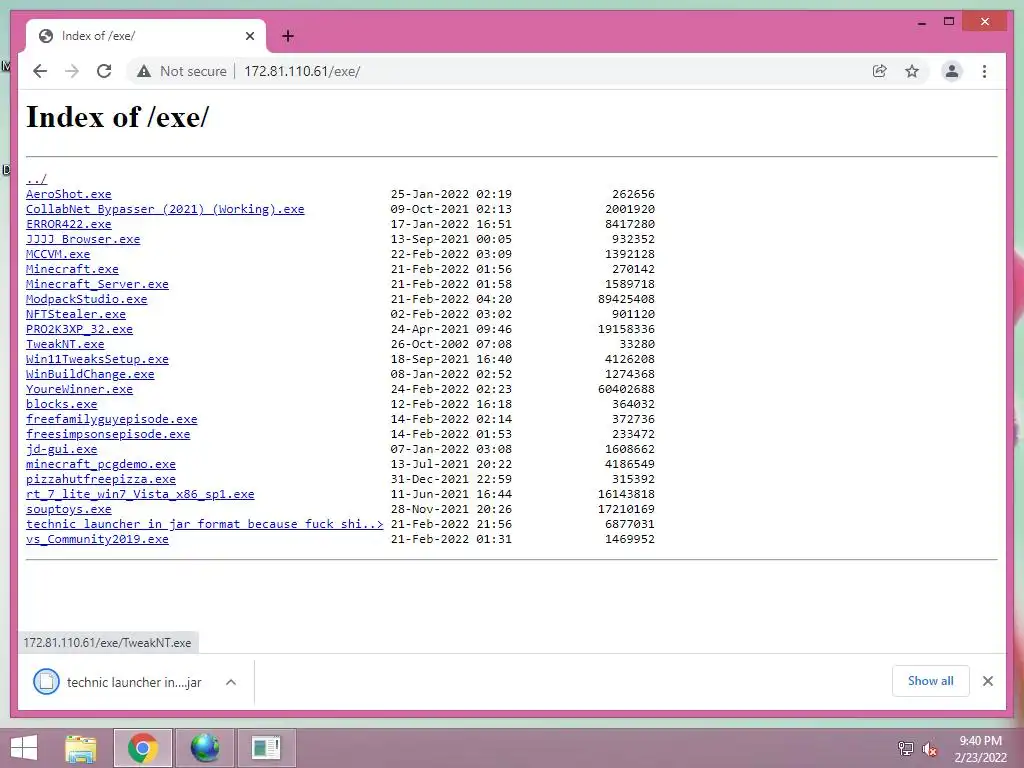This screenshot has height=768, width=1024.
Task: Open Win11TweaksSetup.exe link
Action: click(x=97, y=359)
